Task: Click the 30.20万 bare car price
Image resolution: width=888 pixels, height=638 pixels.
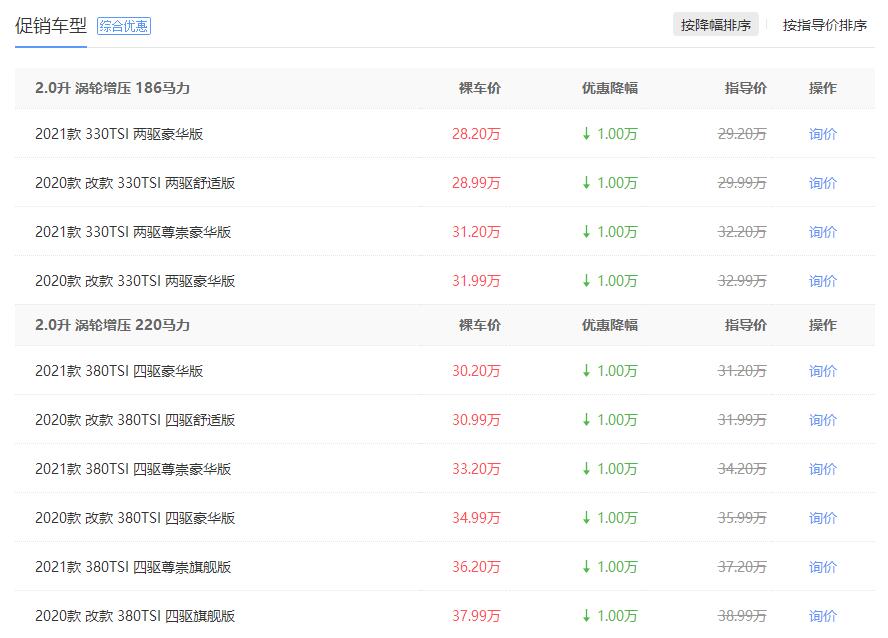Action: pos(476,371)
